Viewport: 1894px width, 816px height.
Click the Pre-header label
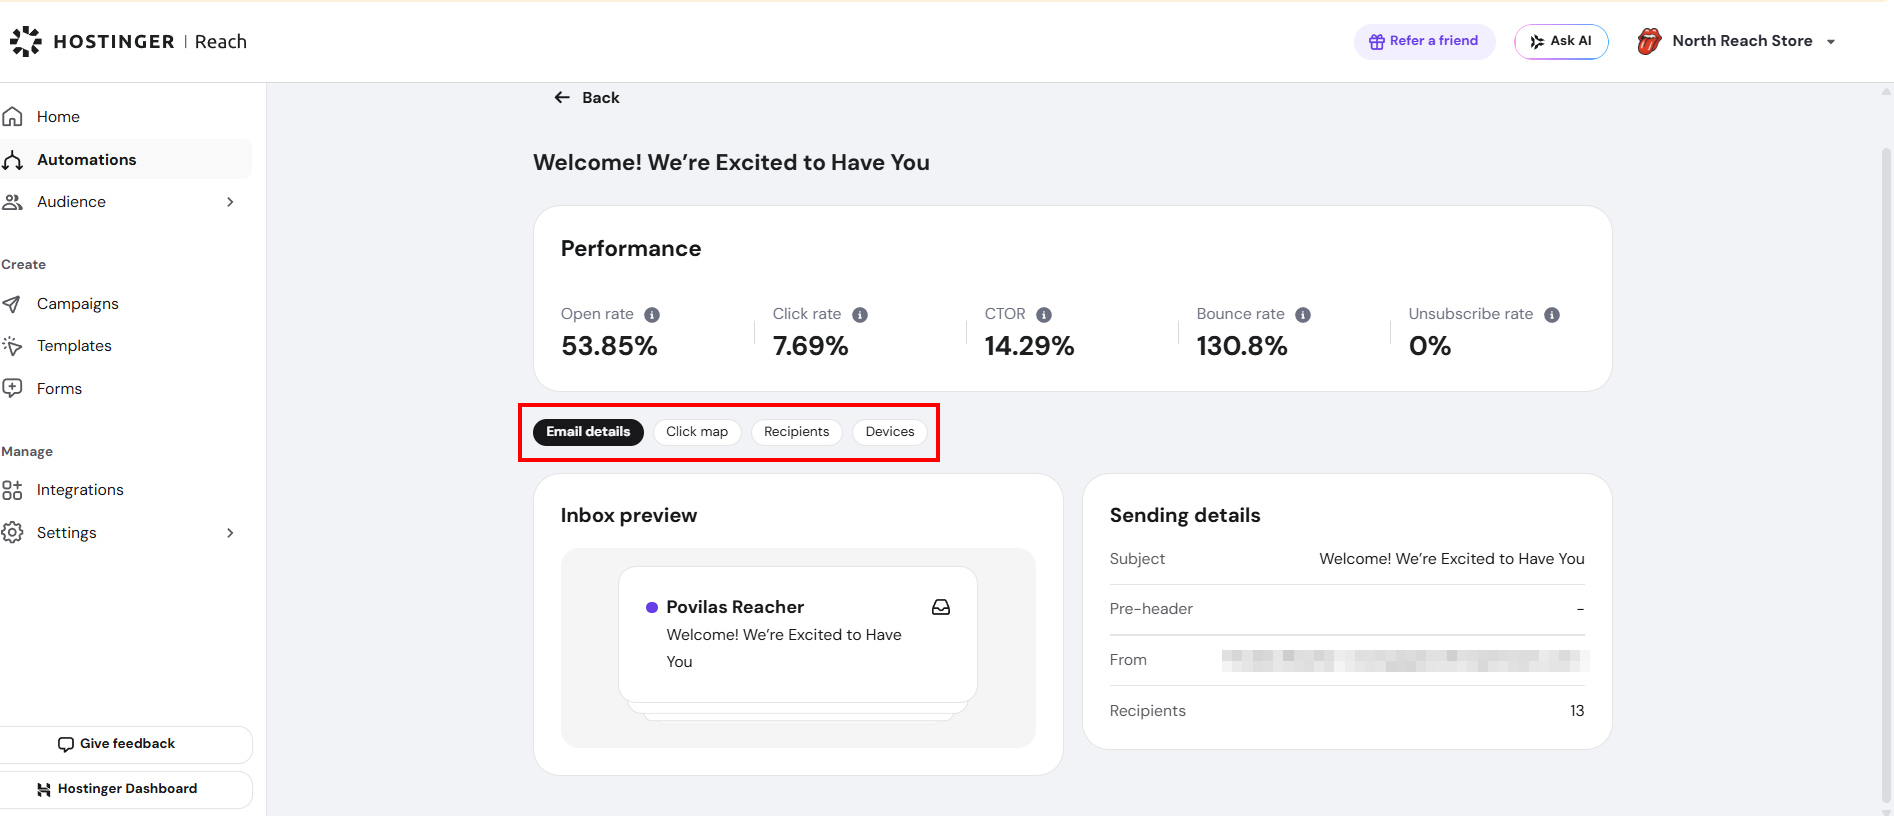pyautogui.click(x=1151, y=609)
